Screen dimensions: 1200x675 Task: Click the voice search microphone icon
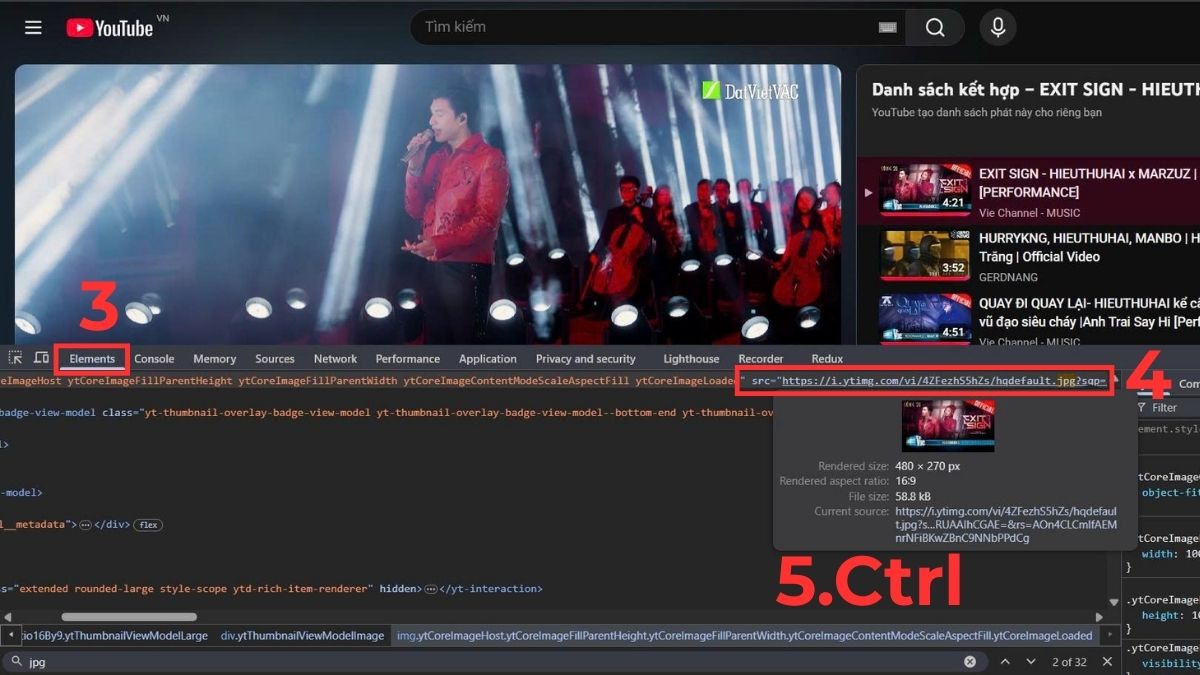click(997, 27)
